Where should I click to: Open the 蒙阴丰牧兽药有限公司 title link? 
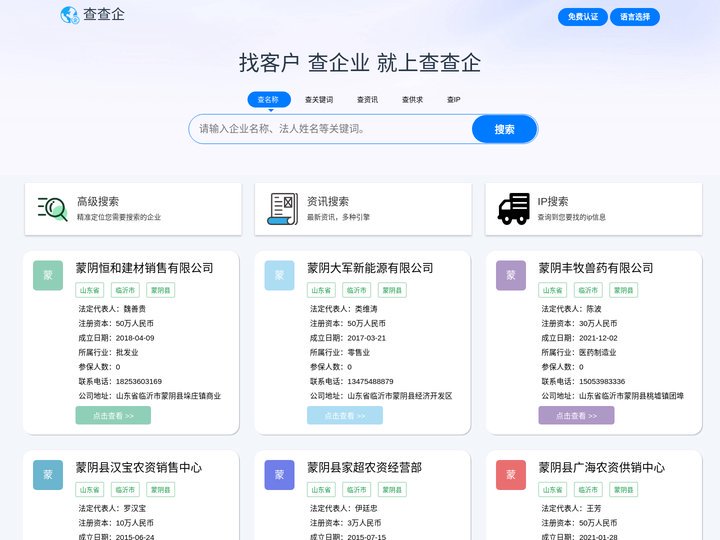click(596, 268)
